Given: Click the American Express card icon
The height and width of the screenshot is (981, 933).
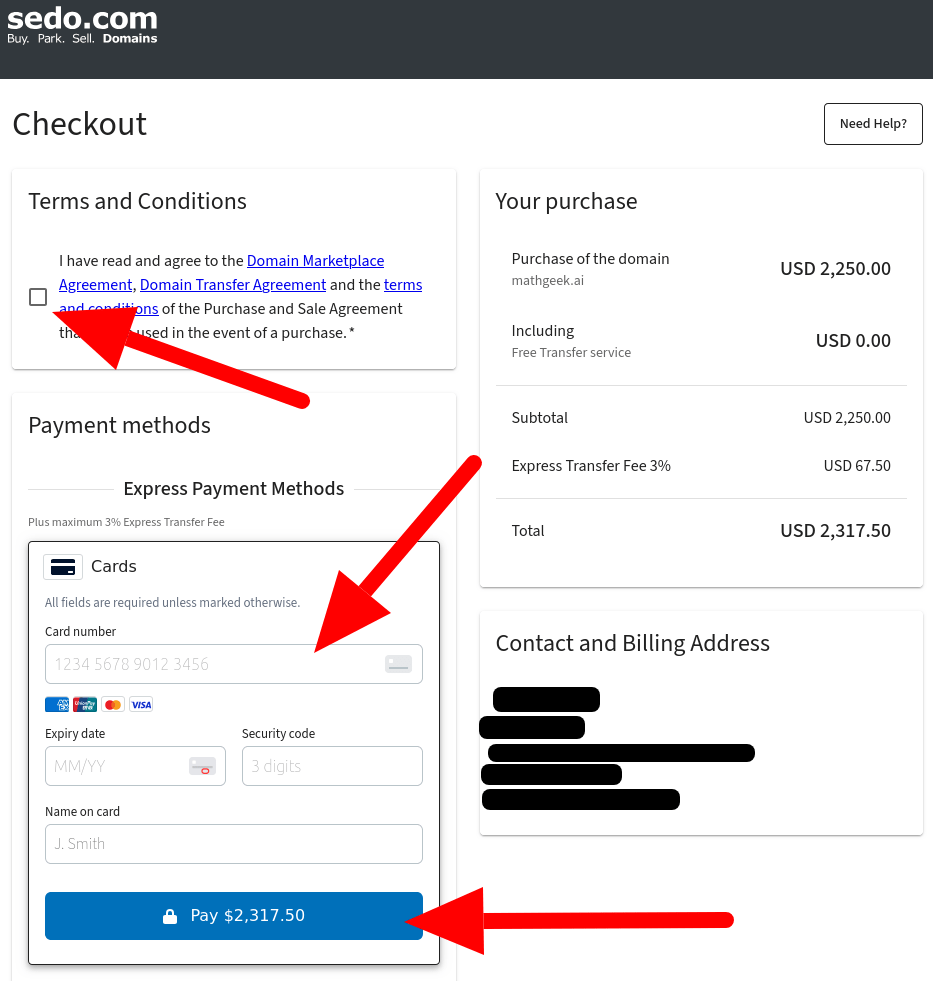Looking at the screenshot, I should [57, 705].
